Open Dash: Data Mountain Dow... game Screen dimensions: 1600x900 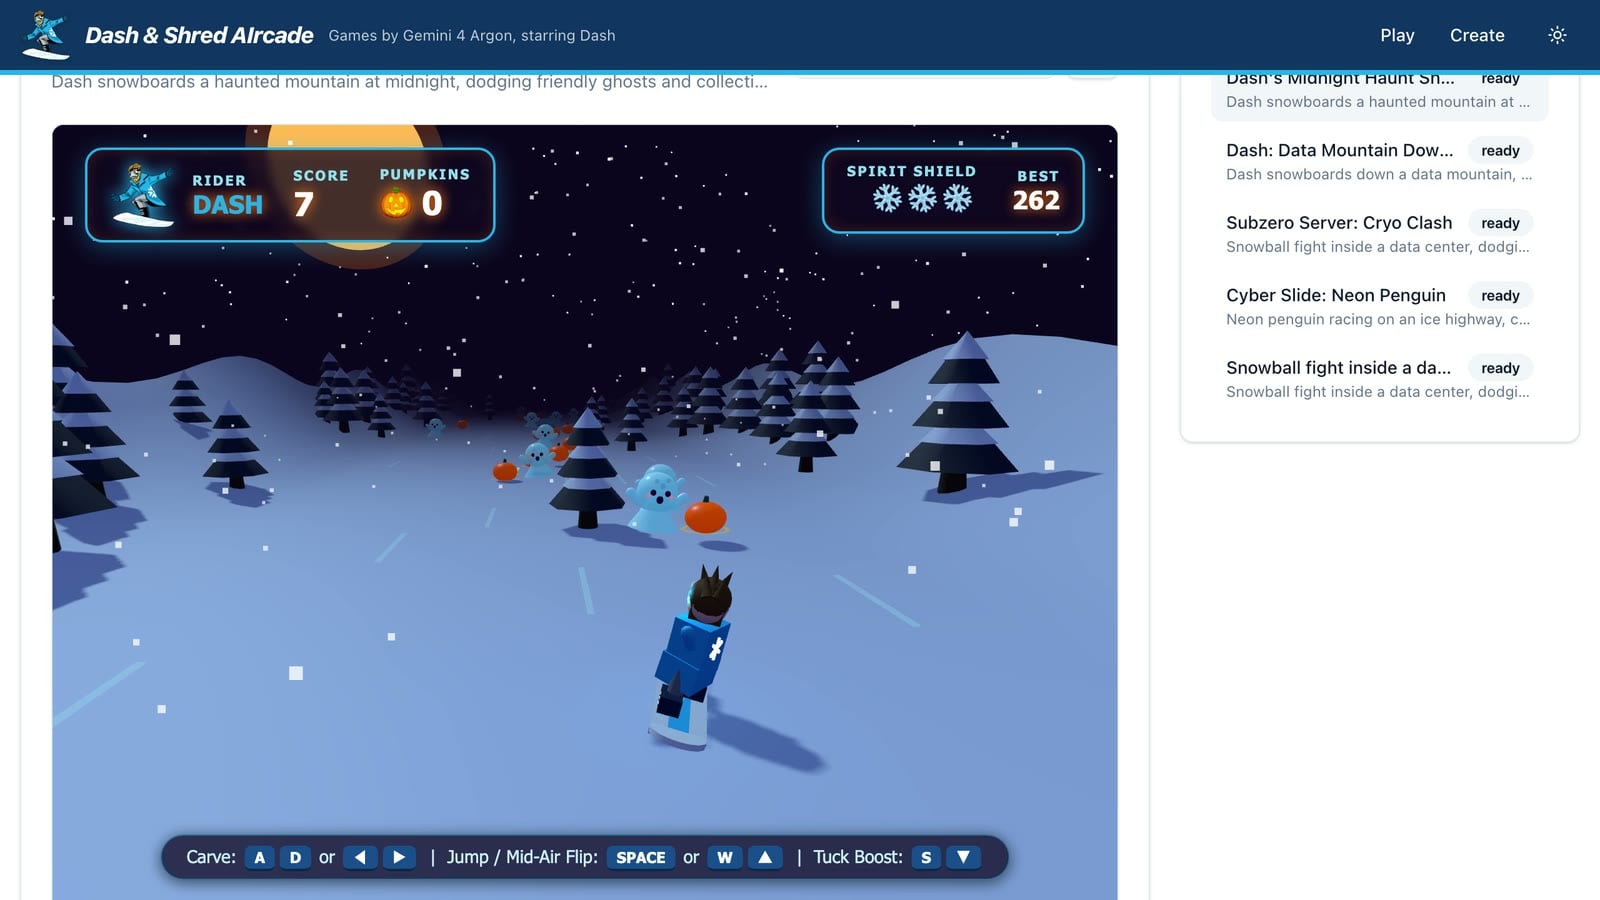(x=1379, y=161)
